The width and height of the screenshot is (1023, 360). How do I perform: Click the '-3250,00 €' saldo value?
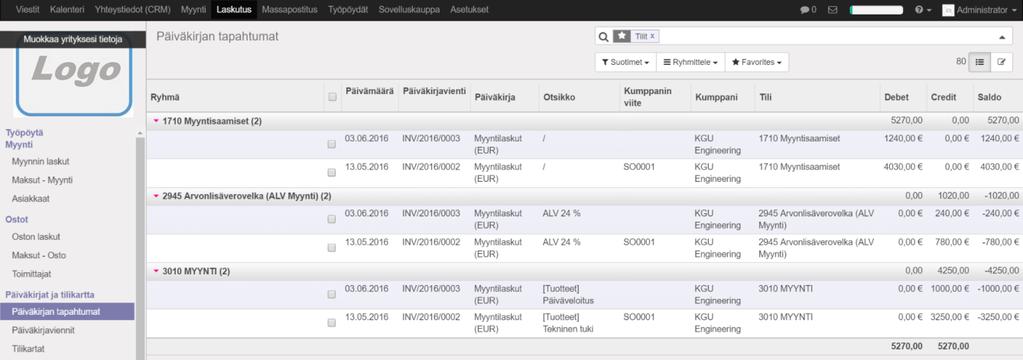998,317
